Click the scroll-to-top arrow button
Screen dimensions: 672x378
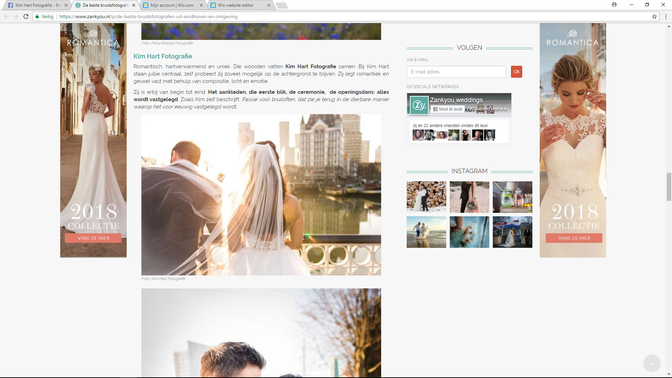(x=652, y=363)
